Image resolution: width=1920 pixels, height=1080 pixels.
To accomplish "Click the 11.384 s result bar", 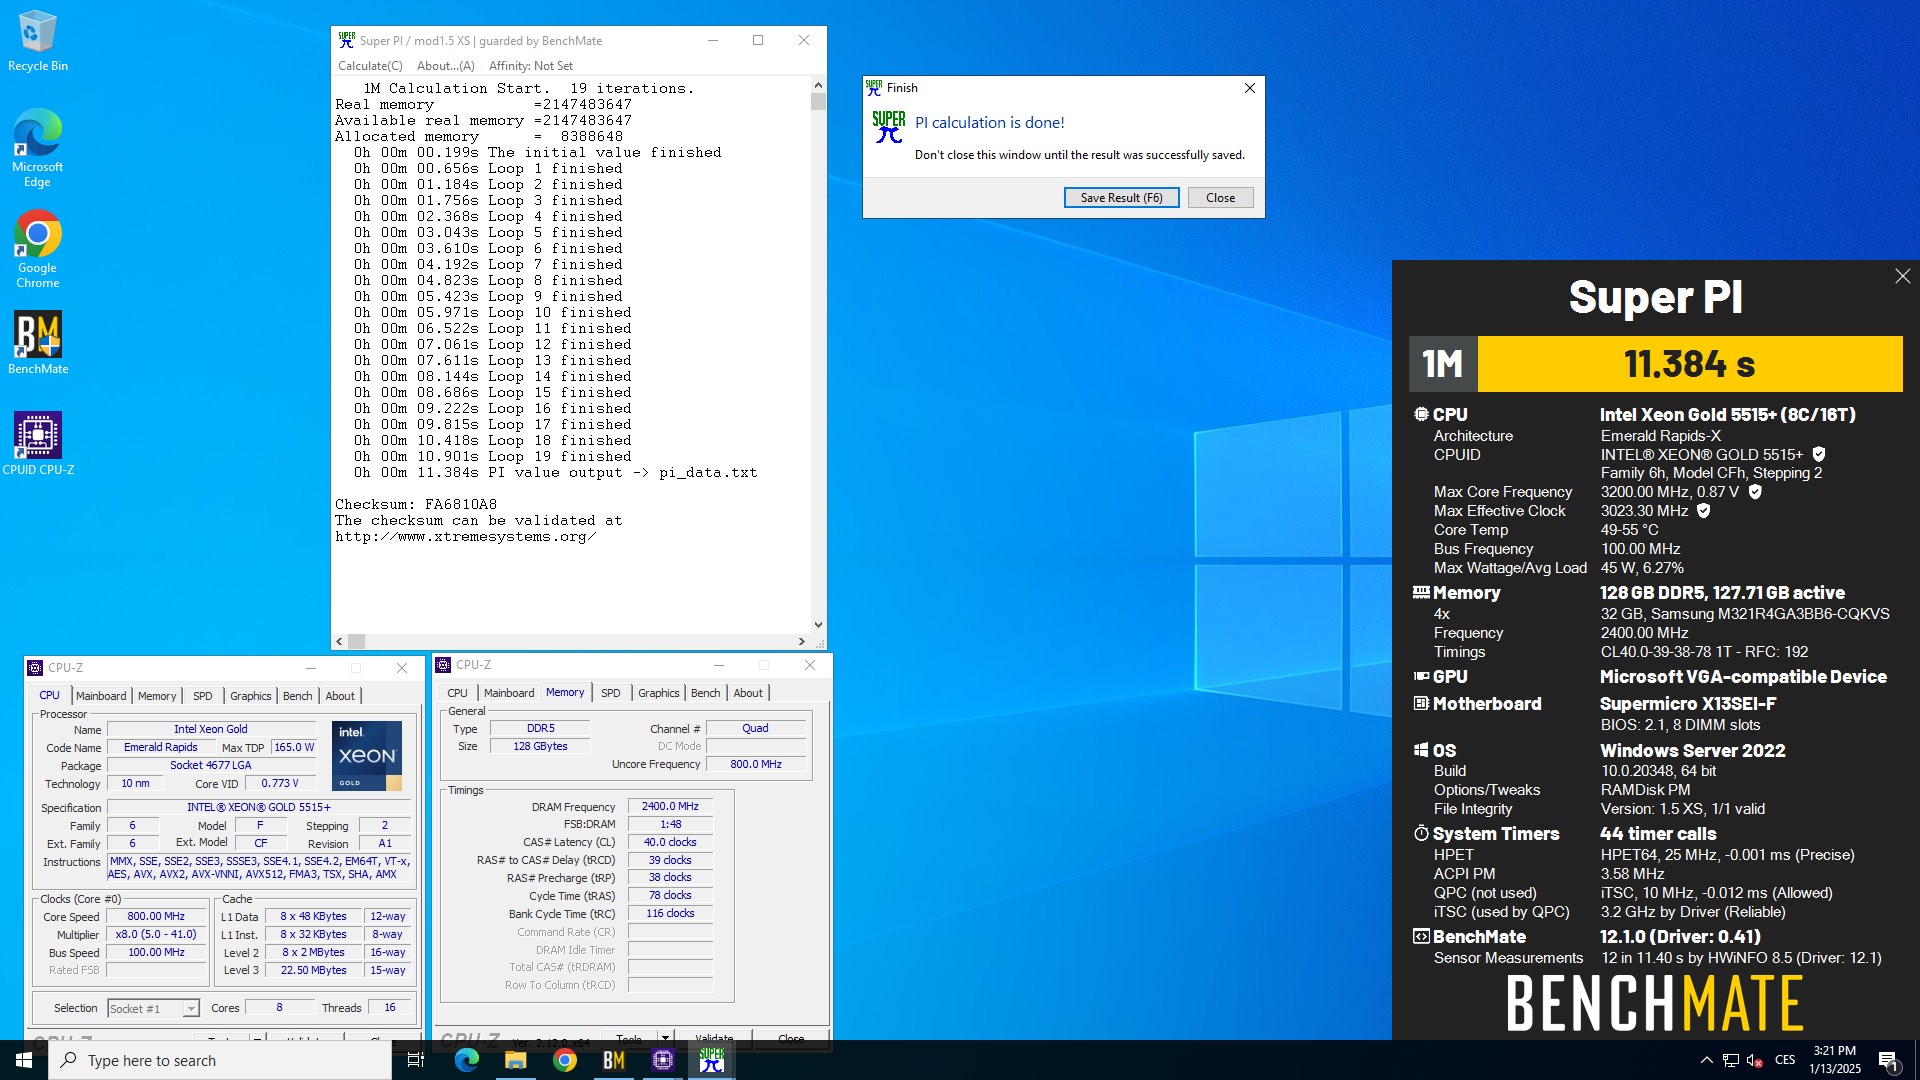I will [1689, 364].
